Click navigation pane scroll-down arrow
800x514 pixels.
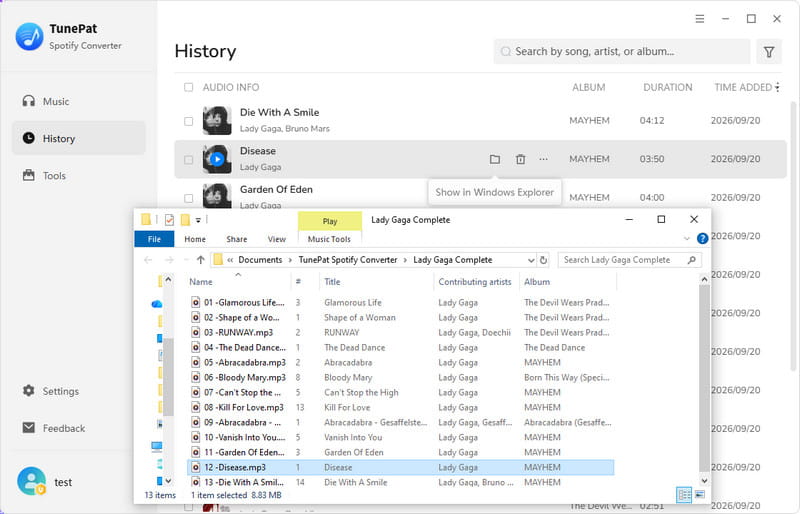pos(168,481)
